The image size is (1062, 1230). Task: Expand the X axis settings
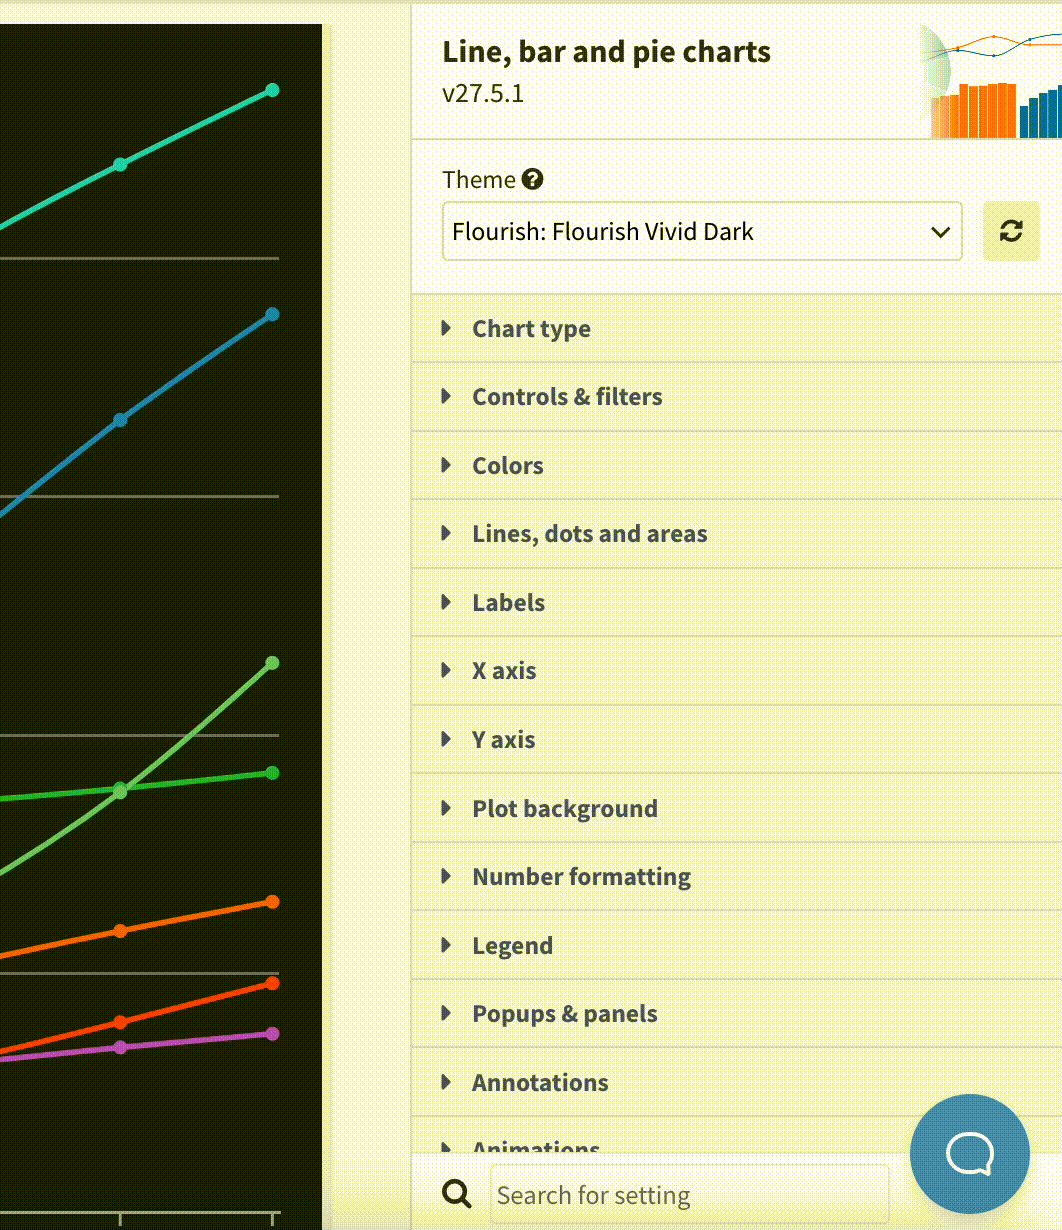click(x=503, y=671)
